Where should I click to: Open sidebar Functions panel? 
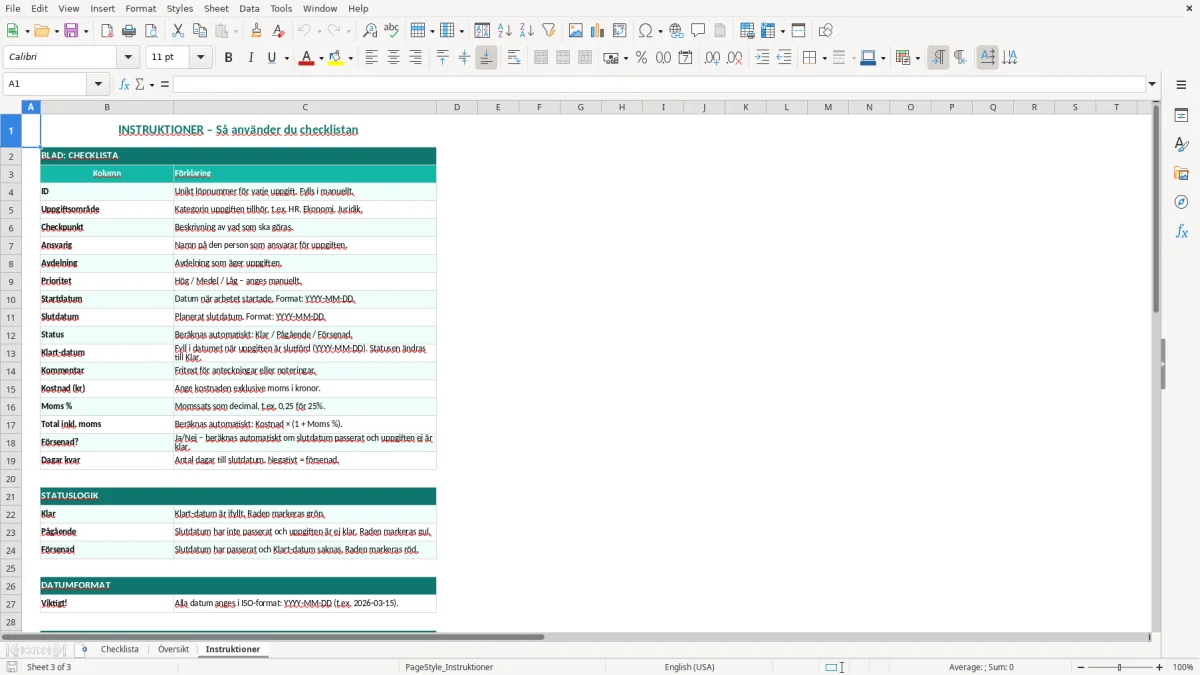(1181, 232)
